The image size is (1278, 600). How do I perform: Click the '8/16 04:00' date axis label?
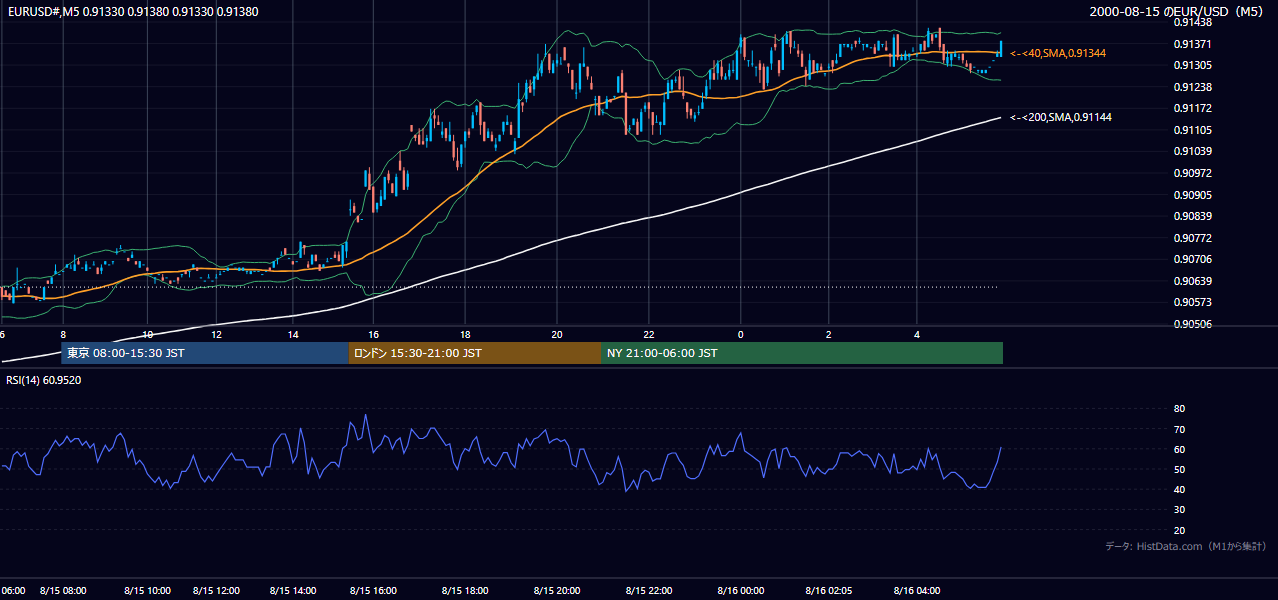click(x=919, y=591)
